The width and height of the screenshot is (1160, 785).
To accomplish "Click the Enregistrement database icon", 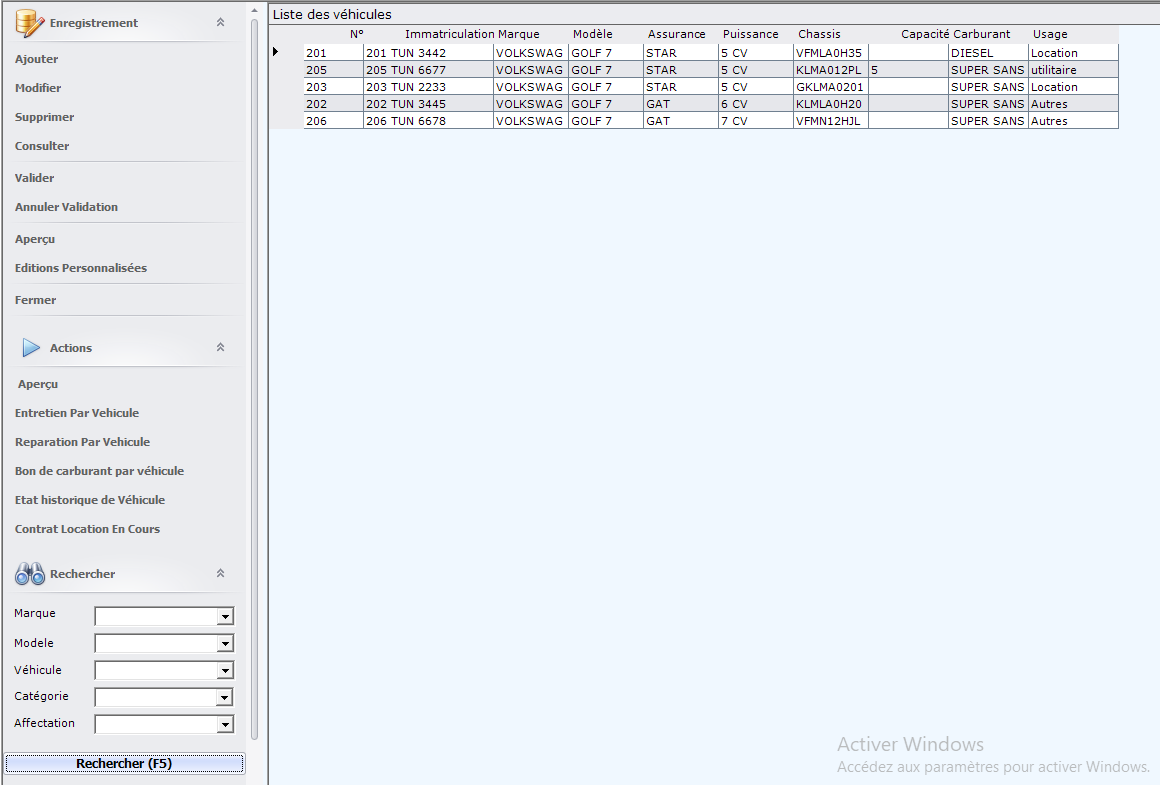I will (30, 23).
